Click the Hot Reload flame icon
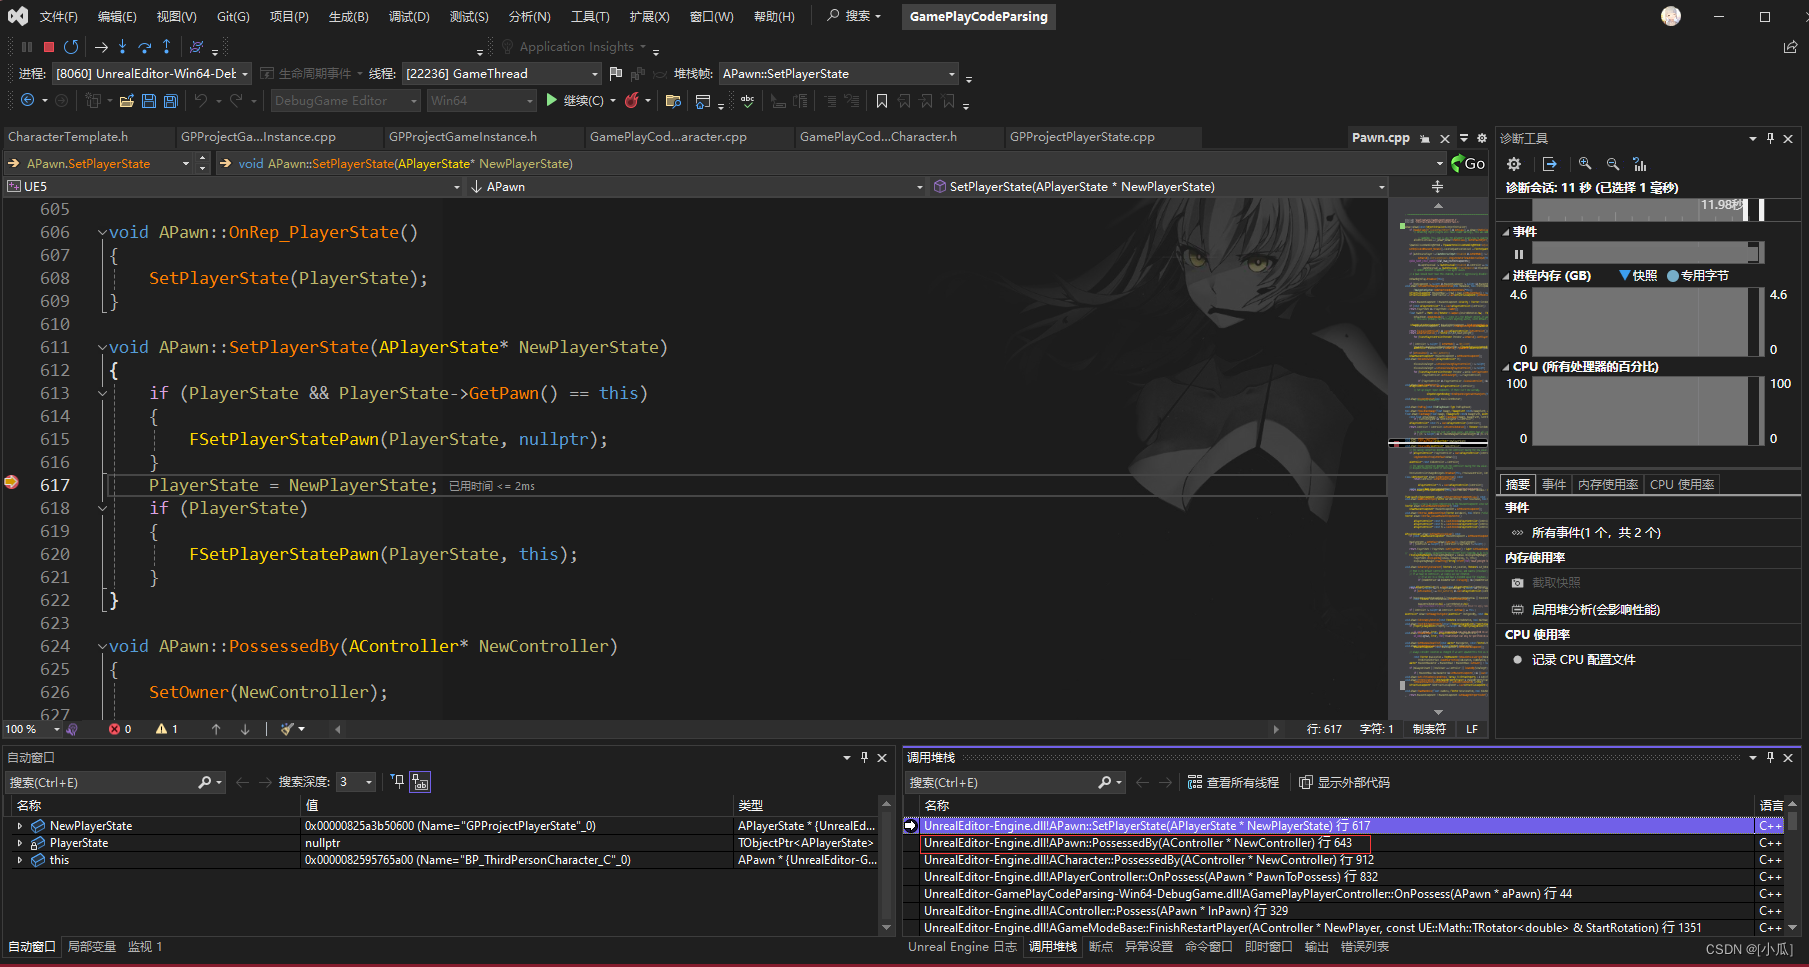Viewport: 1809px width, 967px height. click(x=632, y=100)
